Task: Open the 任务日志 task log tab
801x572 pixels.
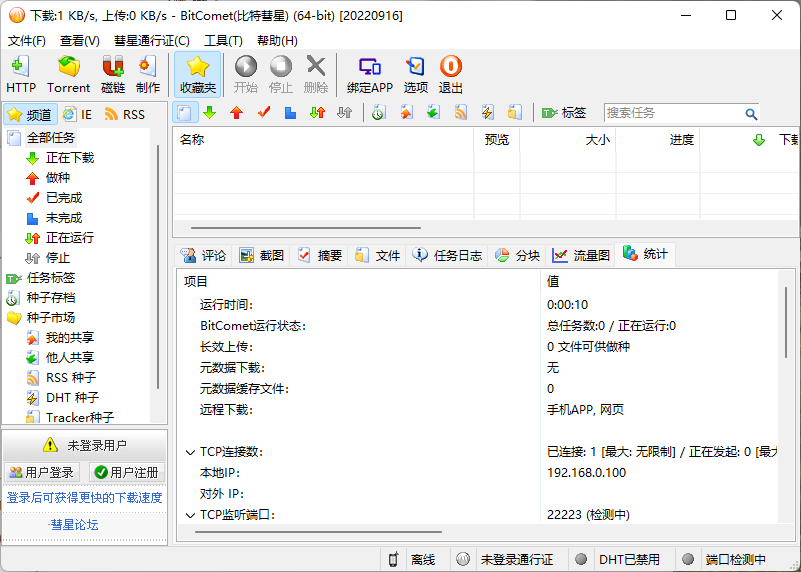Action: (x=447, y=255)
